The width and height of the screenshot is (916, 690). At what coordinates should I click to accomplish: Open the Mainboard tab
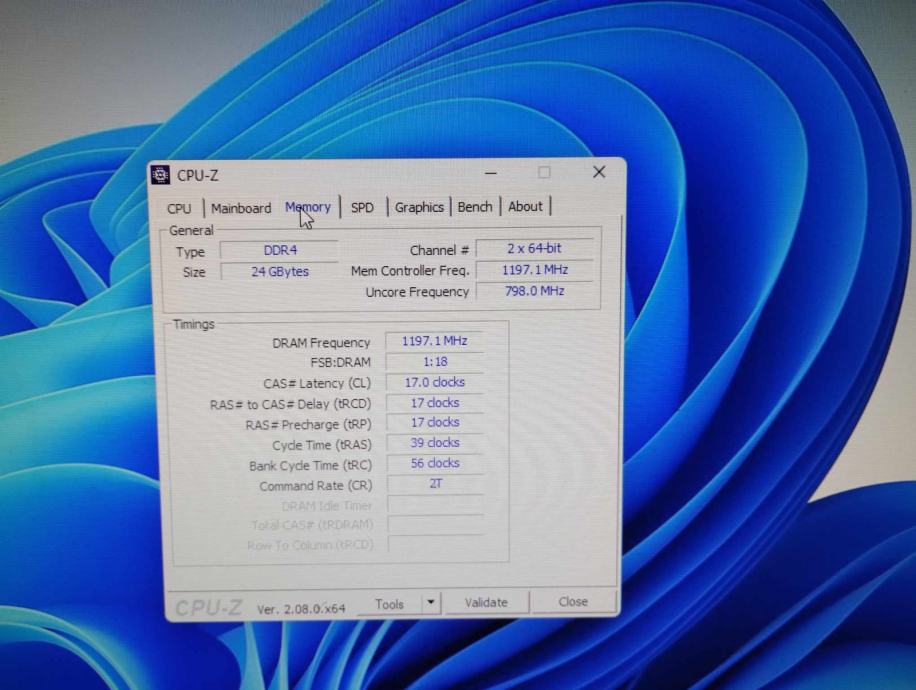pyautogui.click(x=241, y=208)
